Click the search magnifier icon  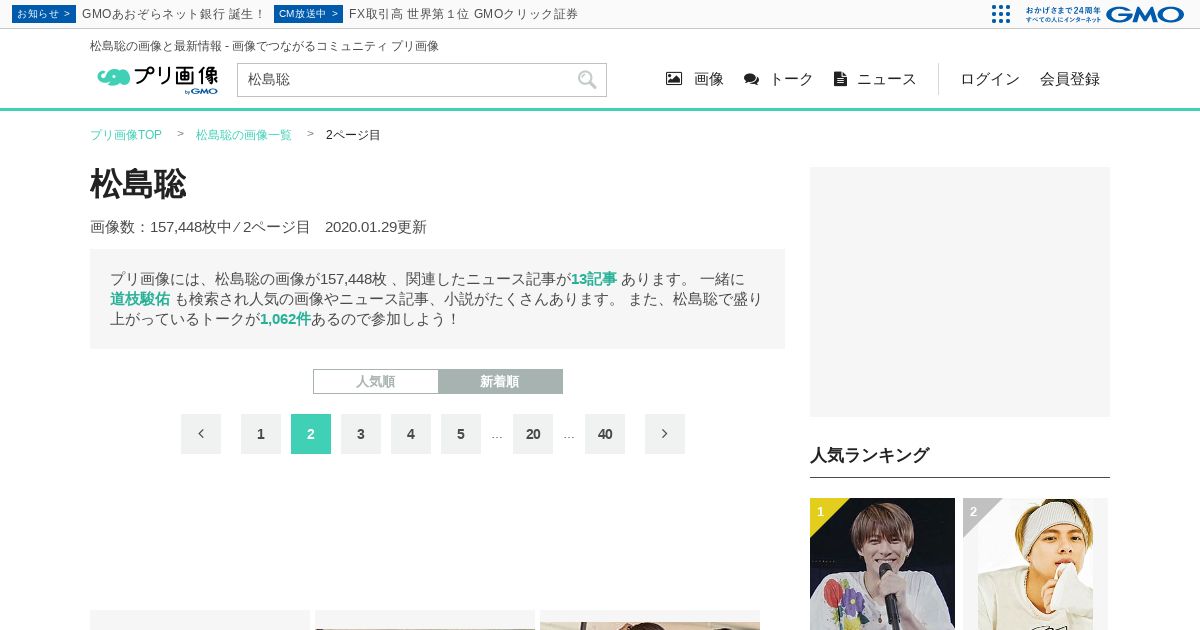point(587,80)
